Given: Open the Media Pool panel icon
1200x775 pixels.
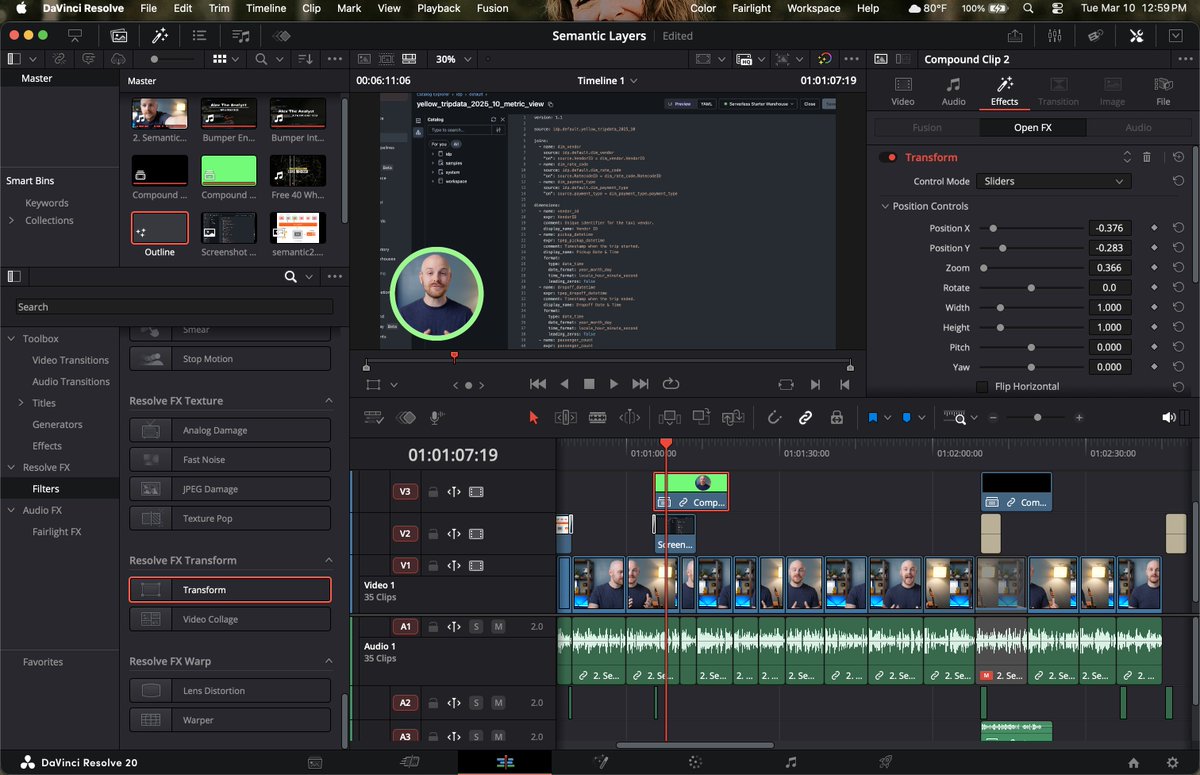Looking at the screenshot, I should point(119,35).
